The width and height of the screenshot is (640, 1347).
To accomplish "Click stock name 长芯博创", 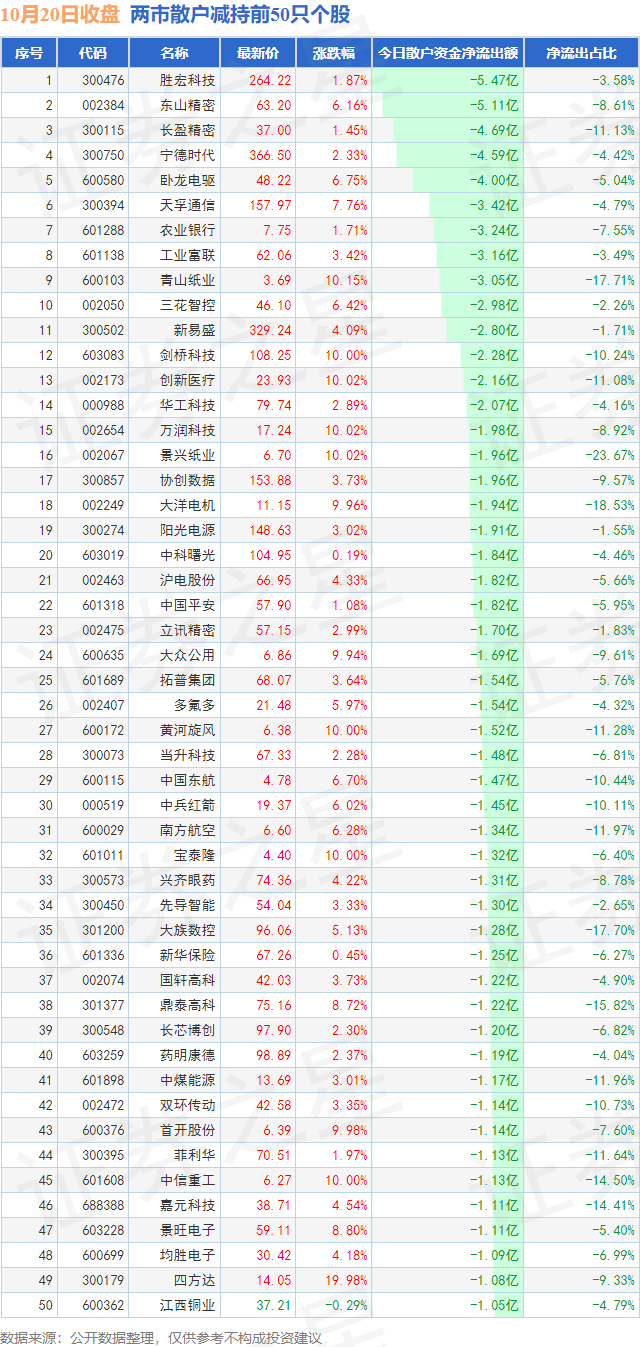I will click(187, 1030).
